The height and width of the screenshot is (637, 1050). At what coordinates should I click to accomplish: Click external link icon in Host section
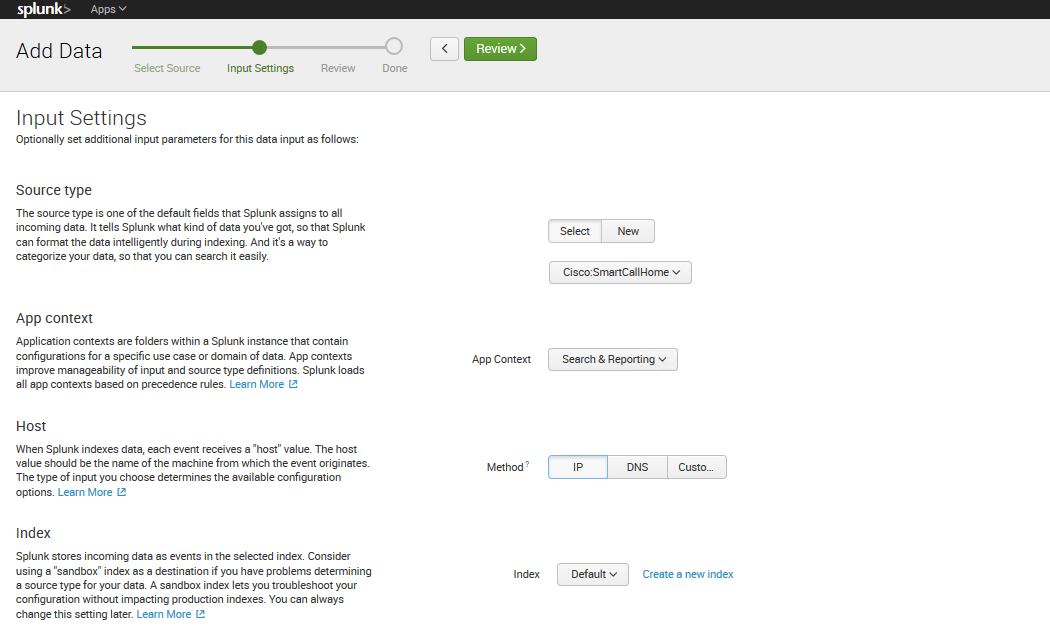click(121, 492)
